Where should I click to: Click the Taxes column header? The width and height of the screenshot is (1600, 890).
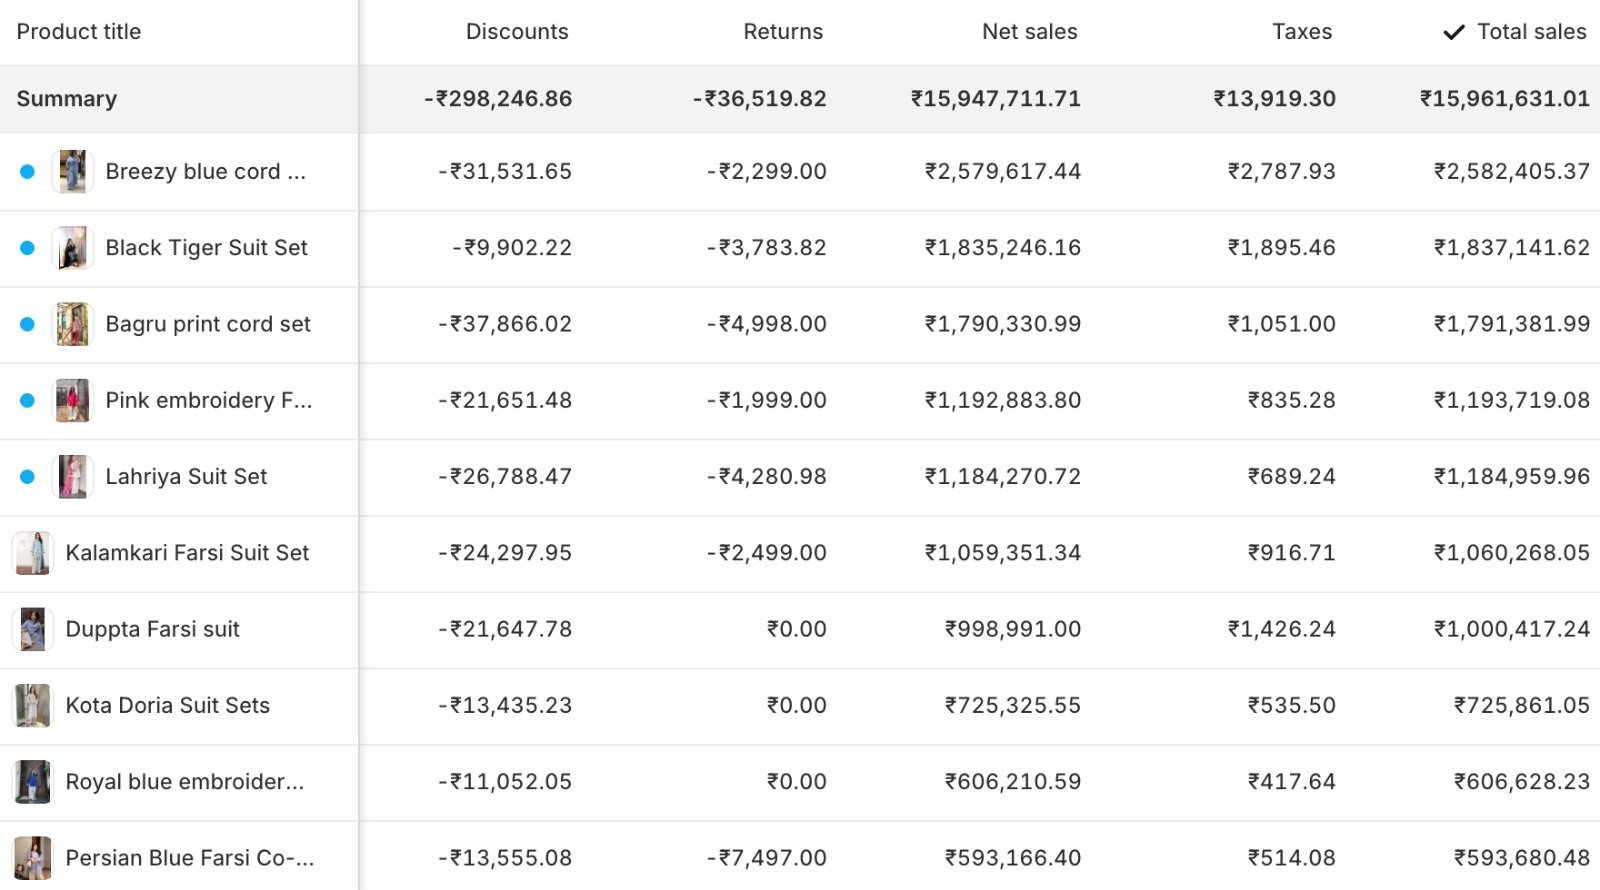click(x=1301, y=32)
